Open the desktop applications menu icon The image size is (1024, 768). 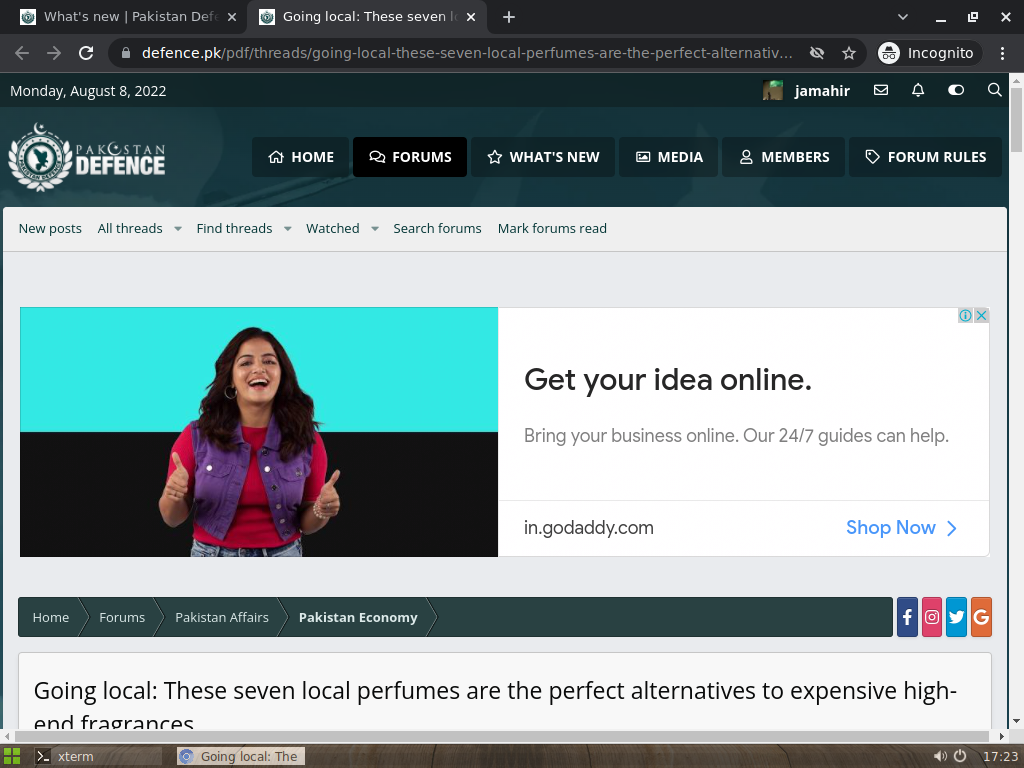tap(12, 756)
